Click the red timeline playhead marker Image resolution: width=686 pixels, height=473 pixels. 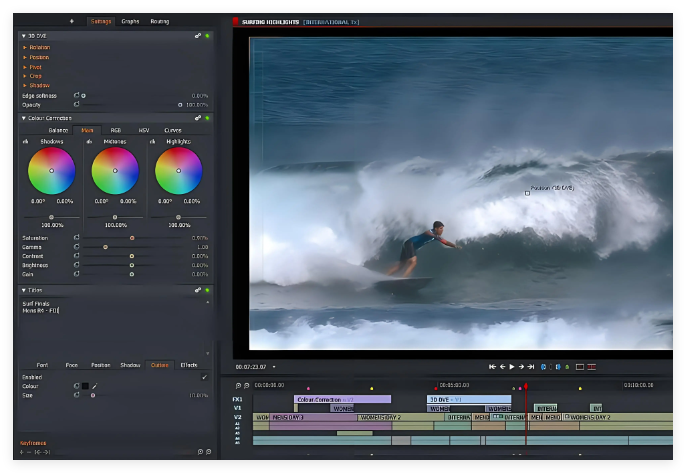point(526,386)
